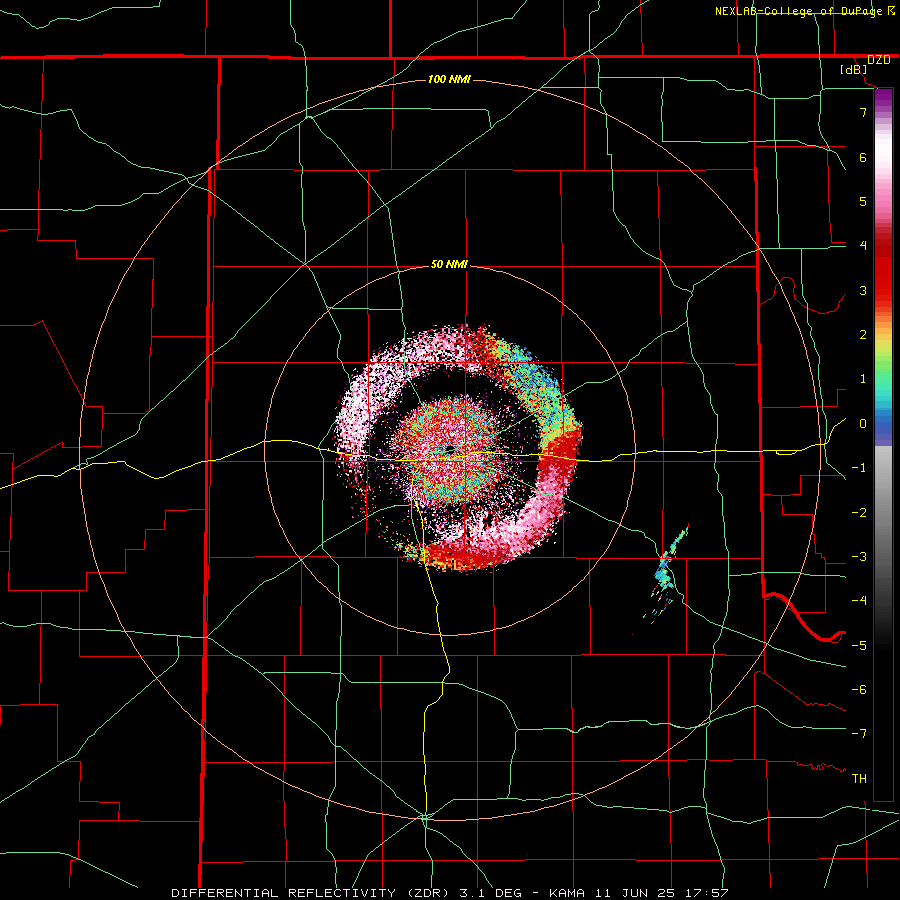Click the arrow icon after NEXLAB-College of DuPage

(891, 11)
